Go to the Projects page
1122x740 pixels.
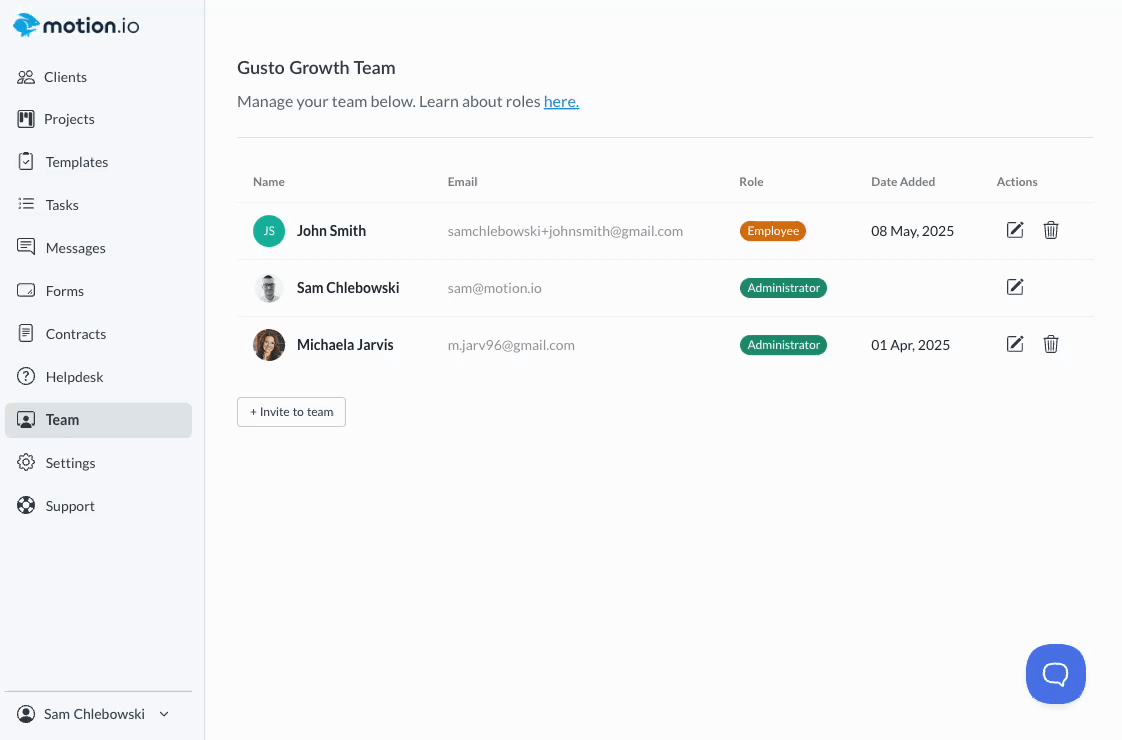(x=69, y=119)
